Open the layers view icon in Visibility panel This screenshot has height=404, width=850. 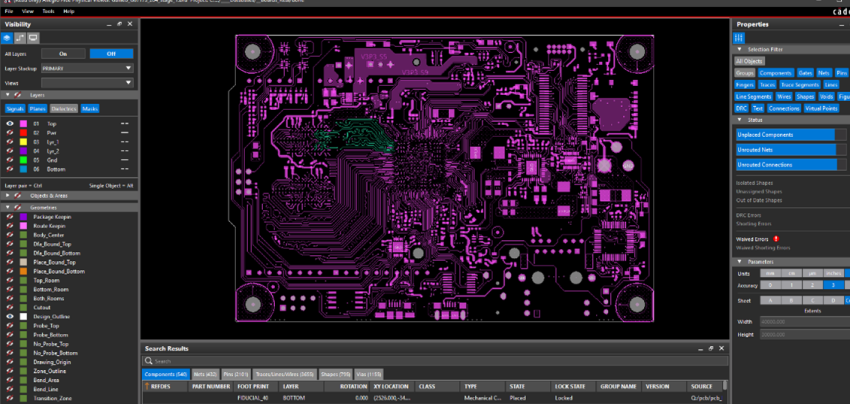tap(9, 37)
